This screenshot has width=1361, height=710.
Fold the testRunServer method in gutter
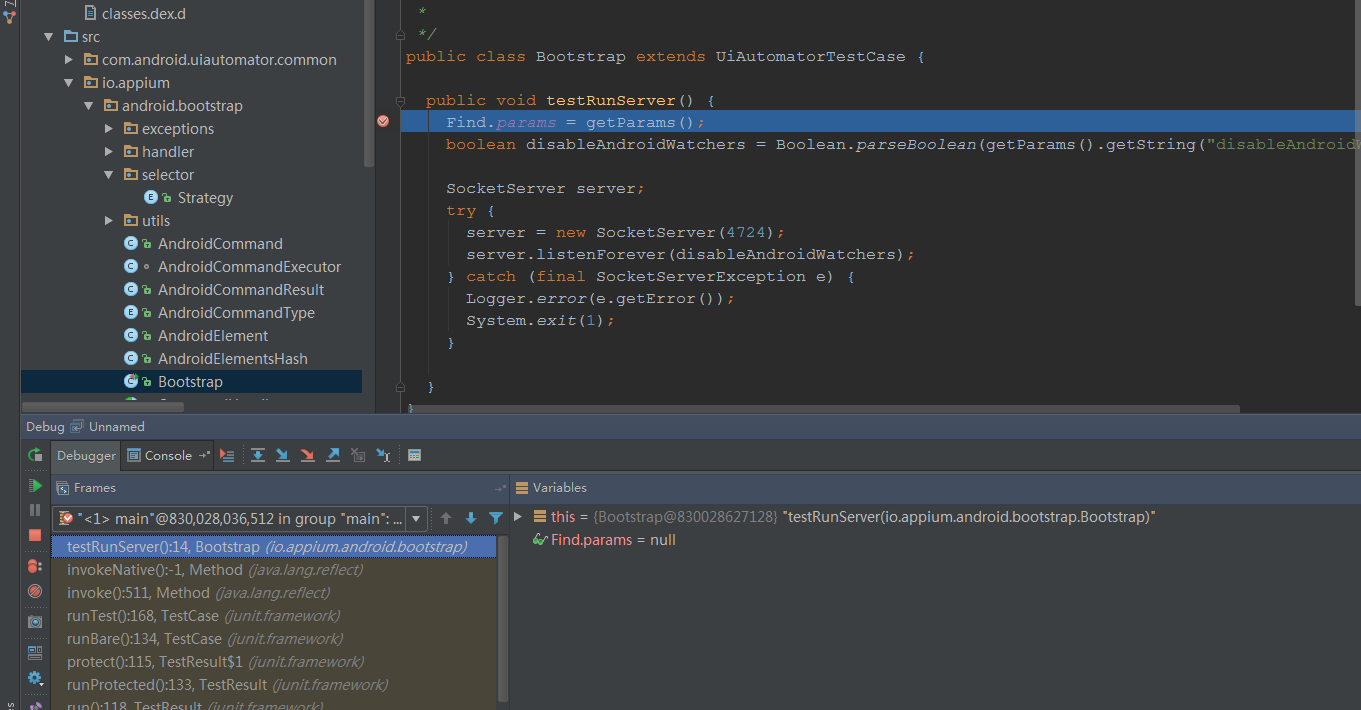click(x=400, y=101)
